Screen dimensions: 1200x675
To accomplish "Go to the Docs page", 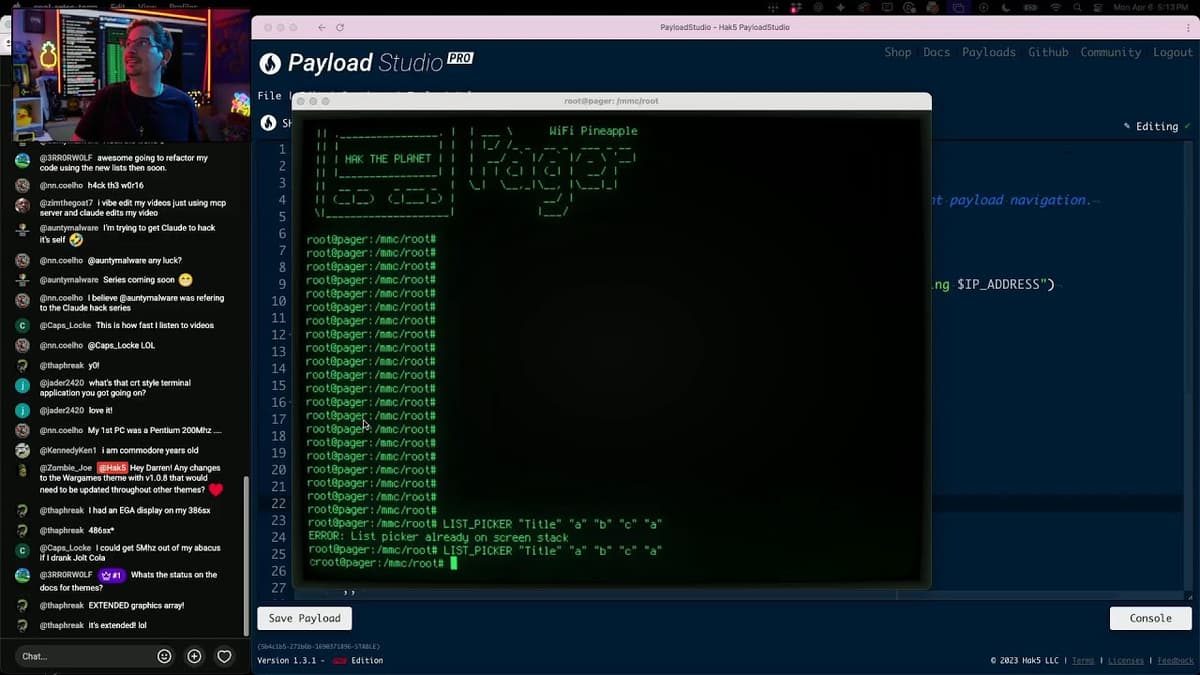I will tap(936, 52).
